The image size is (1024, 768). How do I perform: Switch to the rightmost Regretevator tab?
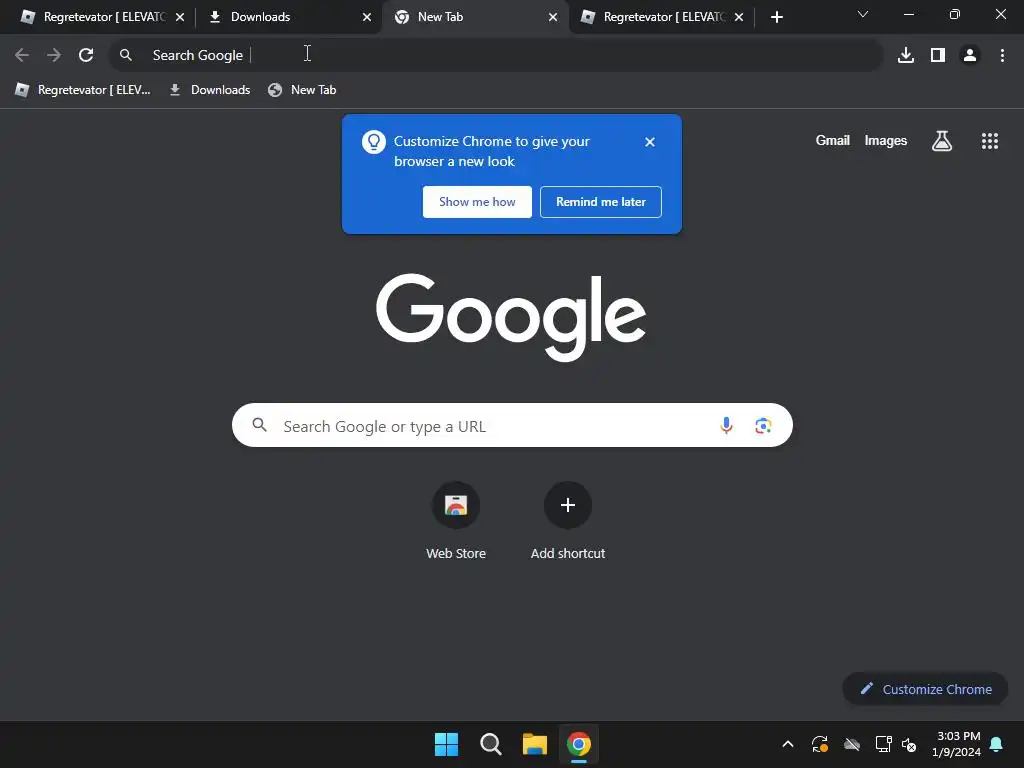[x=660, y=17]
